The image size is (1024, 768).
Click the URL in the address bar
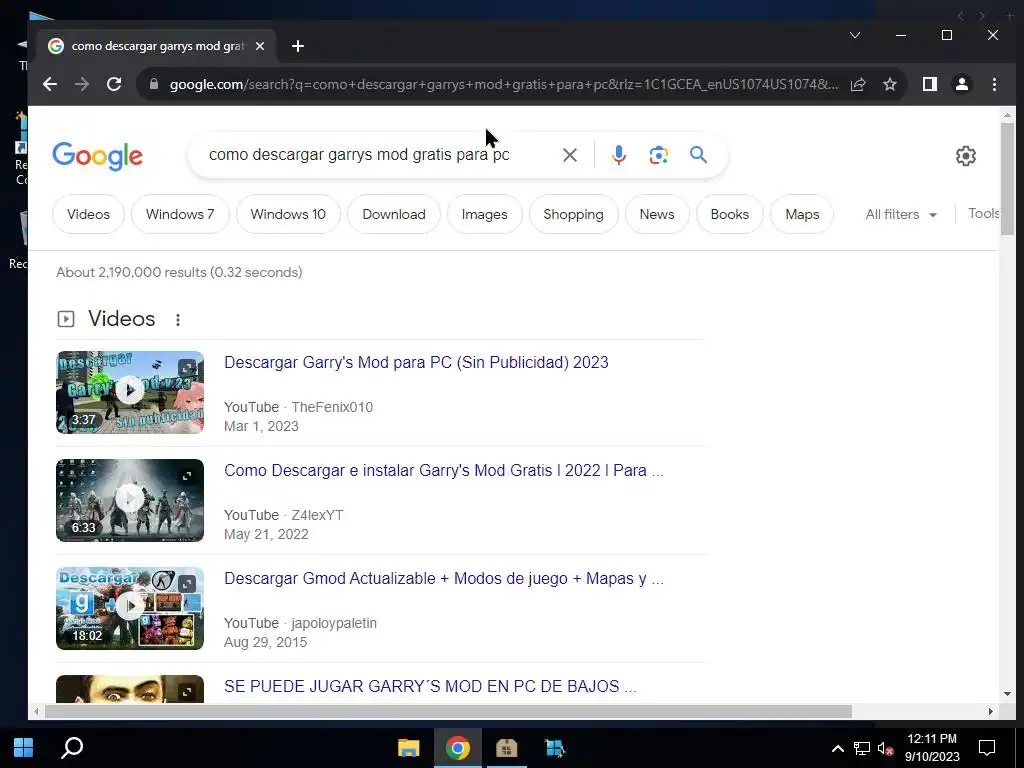click(503, 84)
